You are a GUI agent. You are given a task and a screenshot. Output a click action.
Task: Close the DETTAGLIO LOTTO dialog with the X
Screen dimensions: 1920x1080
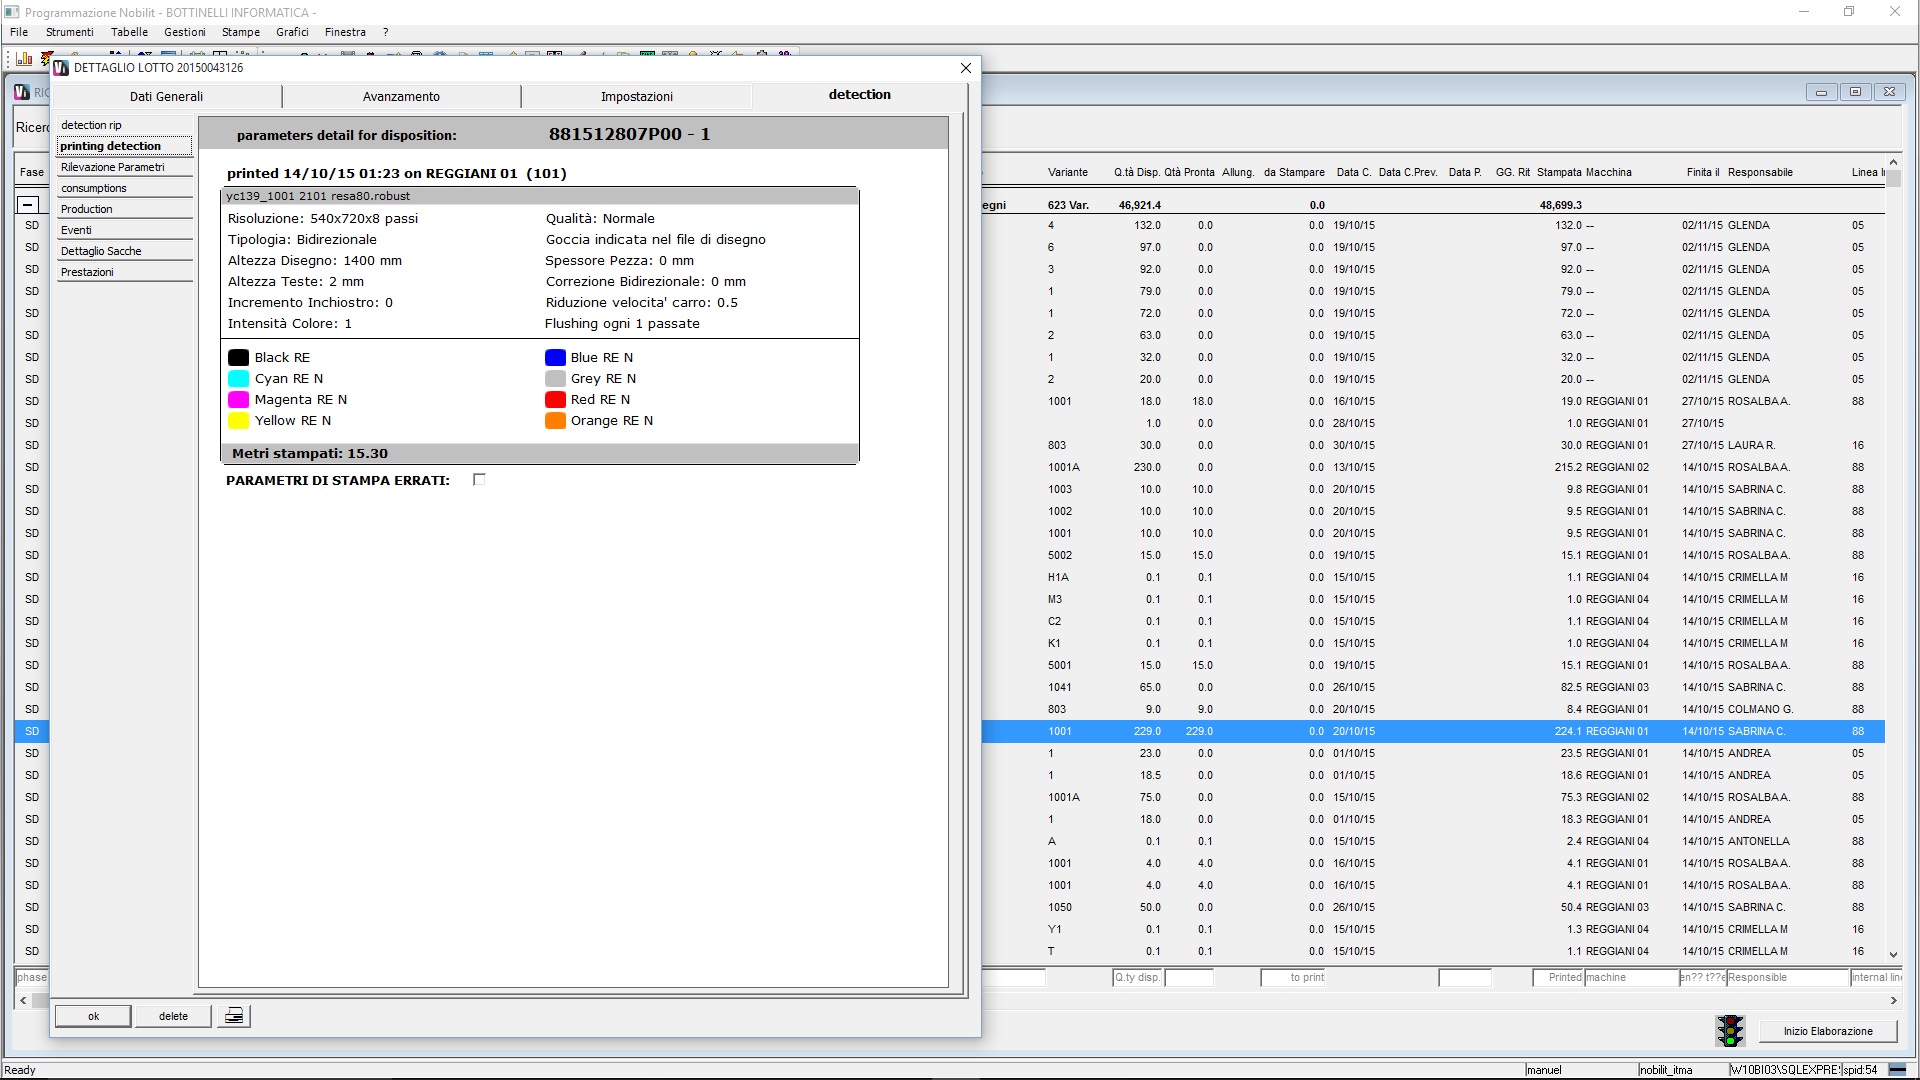click(x=965, y=68)
